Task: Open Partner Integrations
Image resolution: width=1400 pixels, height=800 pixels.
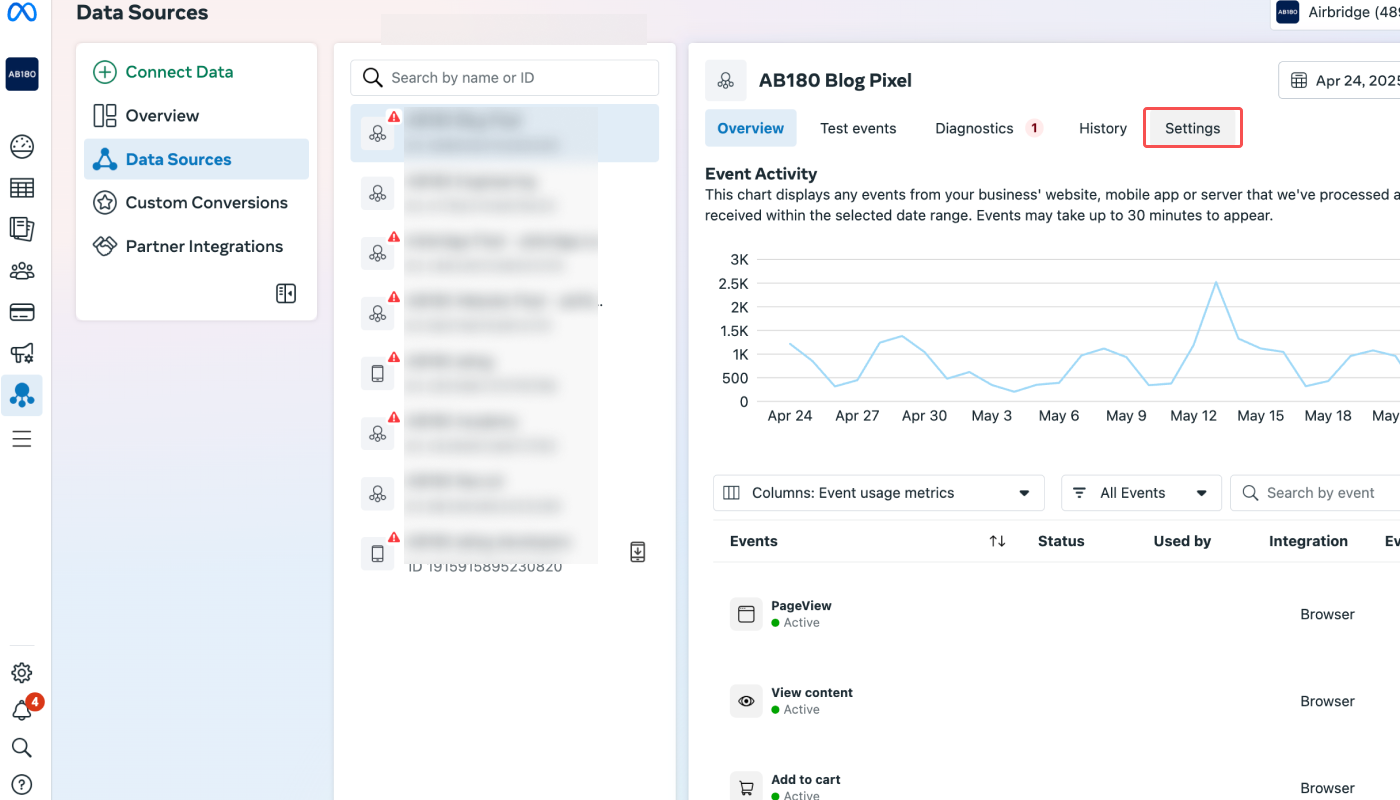Action: point(188,247)
